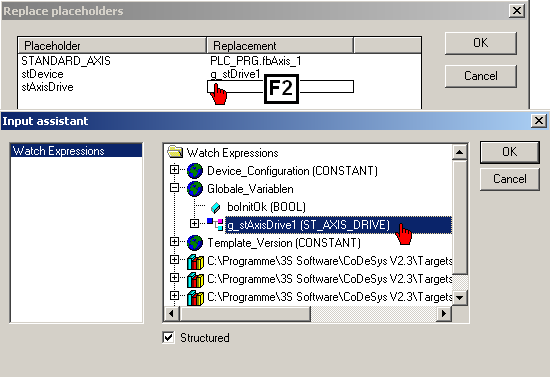This screenshot has width=553, height=377.
Task: Cancel the Input assistant dialog
Action: [x=509, y=179]
